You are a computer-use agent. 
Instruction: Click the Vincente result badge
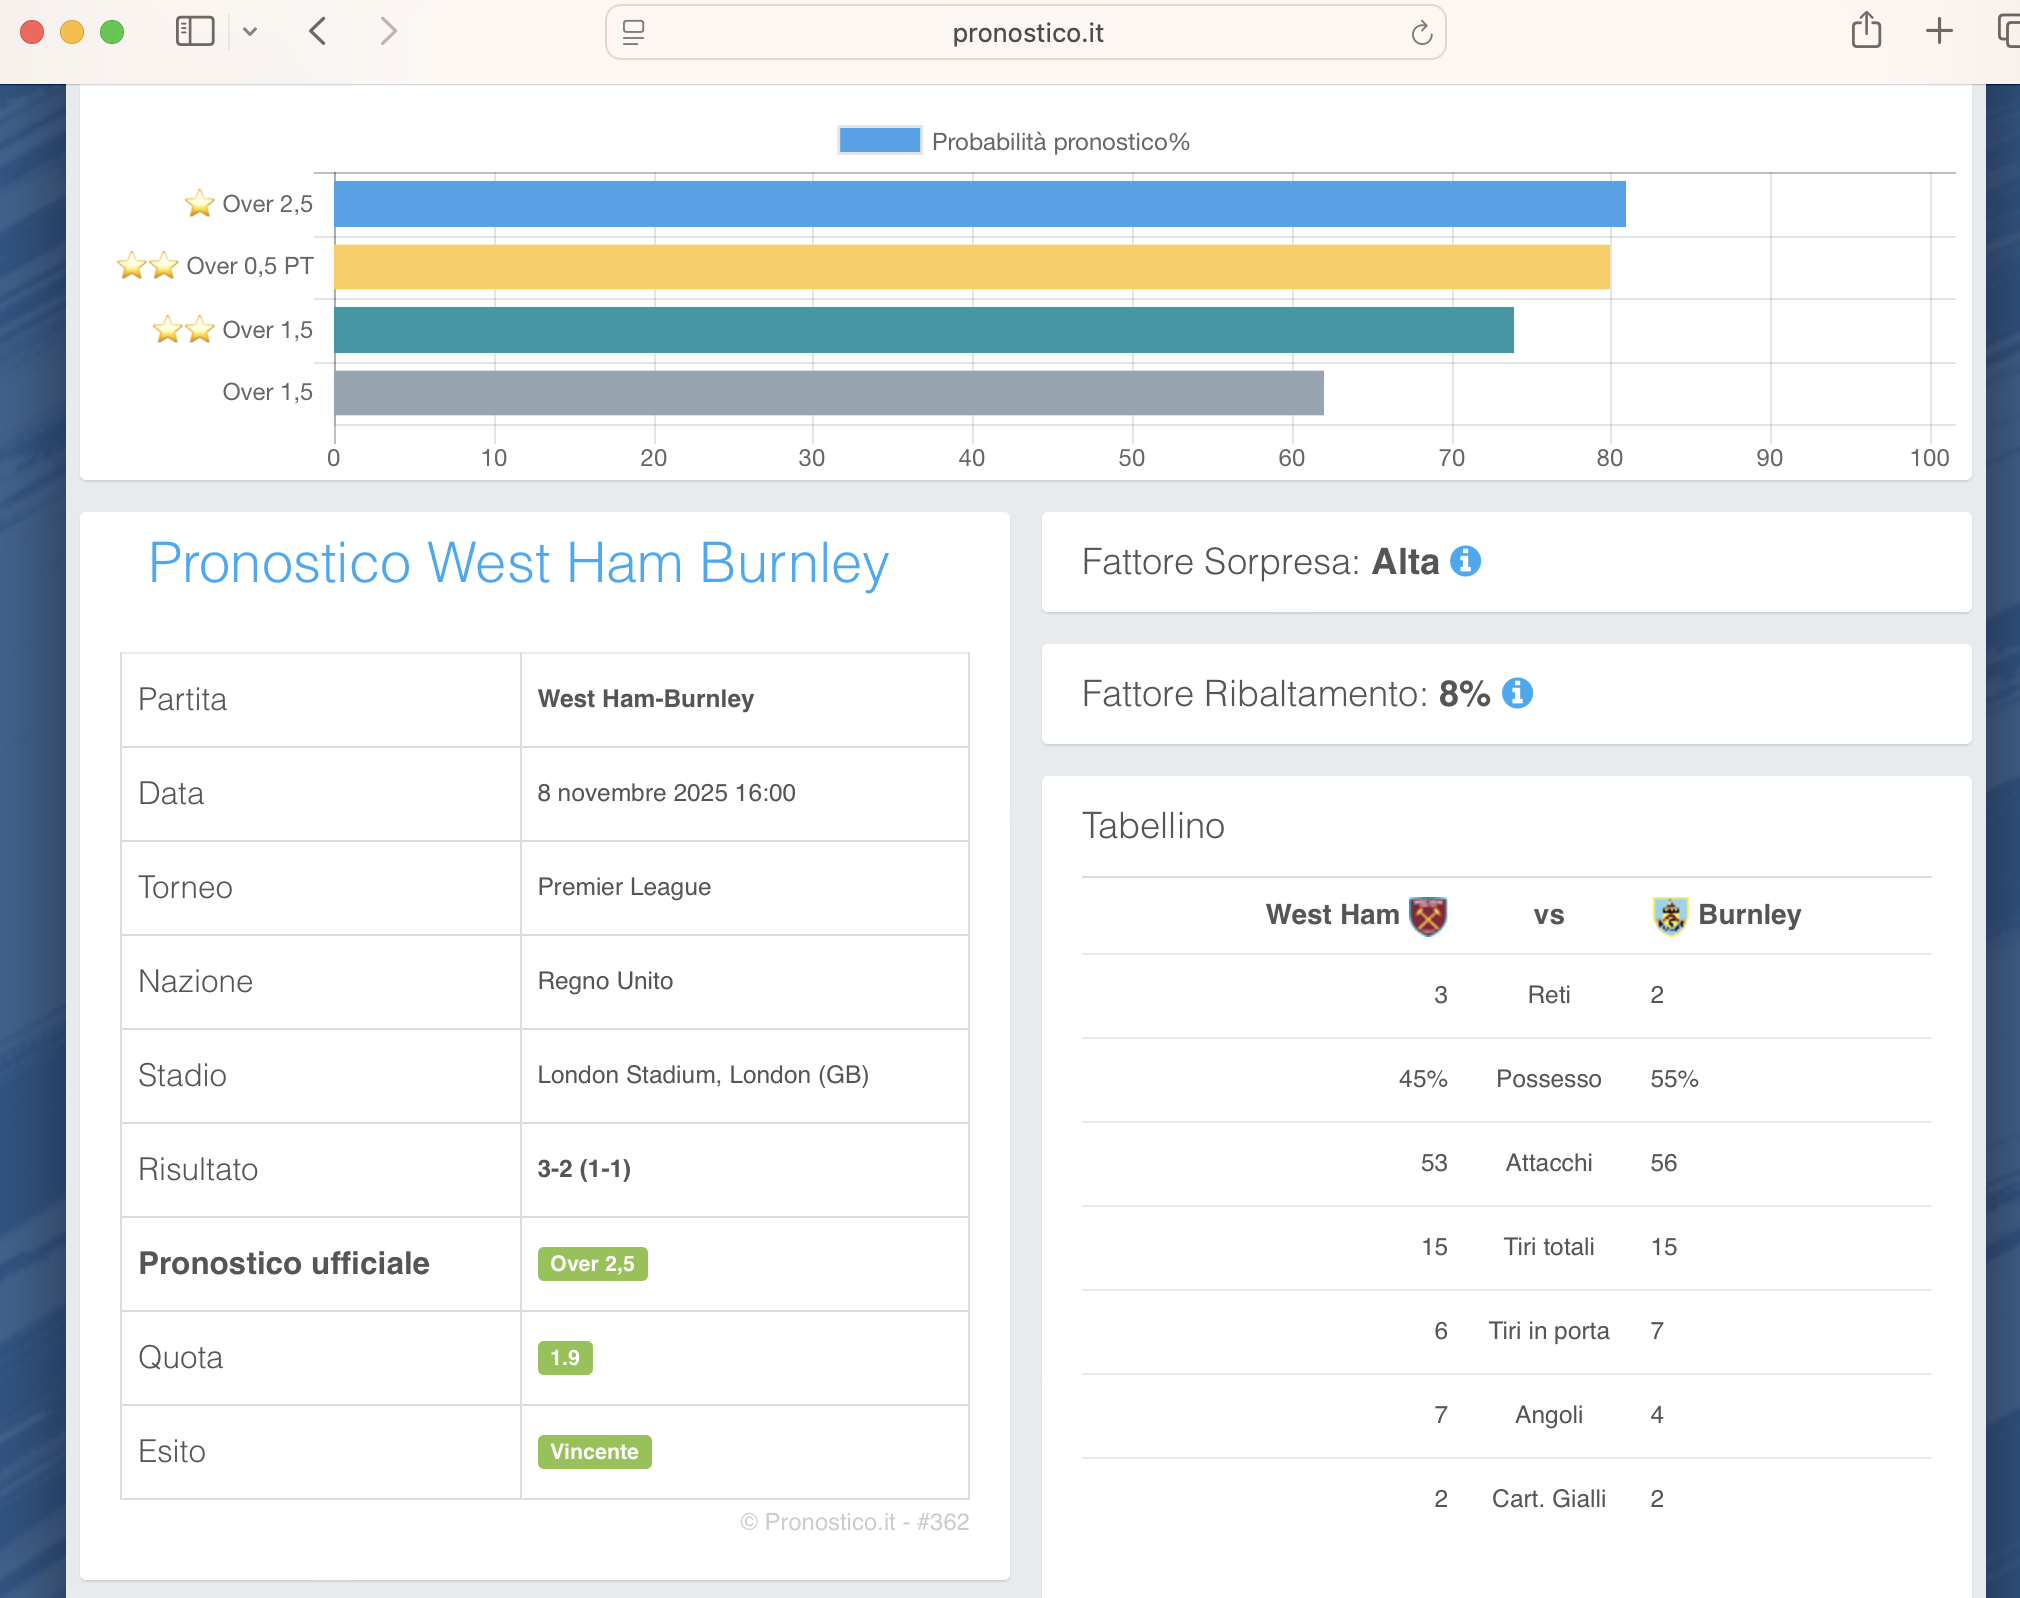click(x=594, y=1451)
